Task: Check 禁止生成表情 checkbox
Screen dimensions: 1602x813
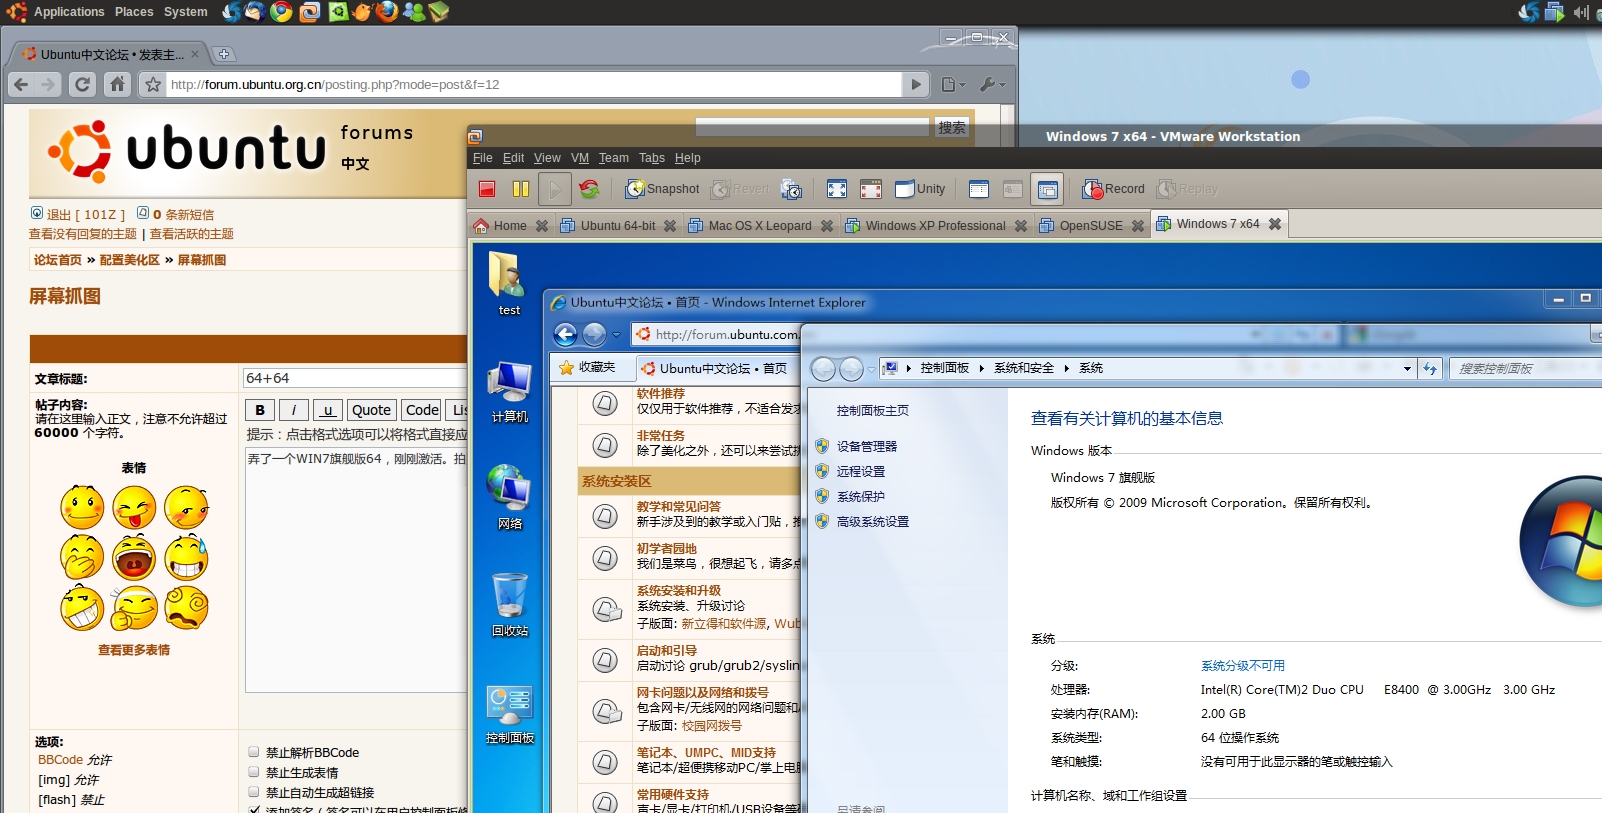Action: [x=254, y=772]
